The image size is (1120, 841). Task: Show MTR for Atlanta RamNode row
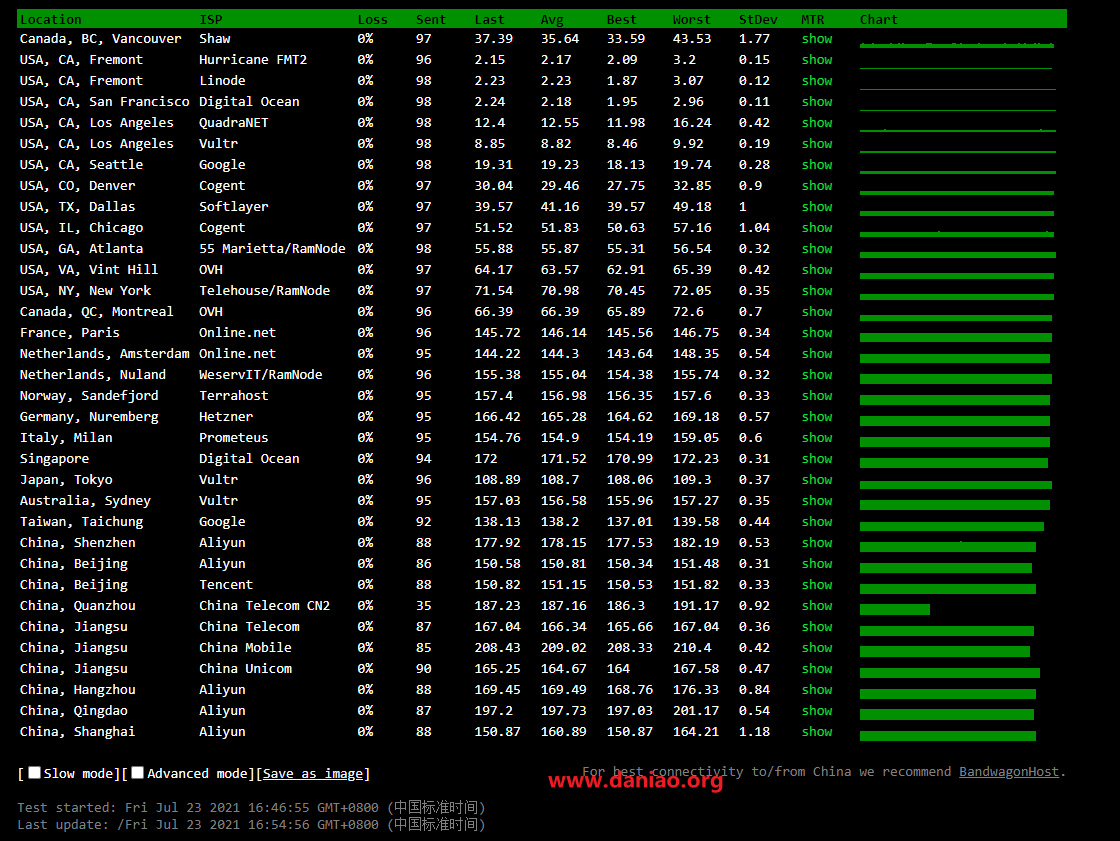tap(816, 249)
